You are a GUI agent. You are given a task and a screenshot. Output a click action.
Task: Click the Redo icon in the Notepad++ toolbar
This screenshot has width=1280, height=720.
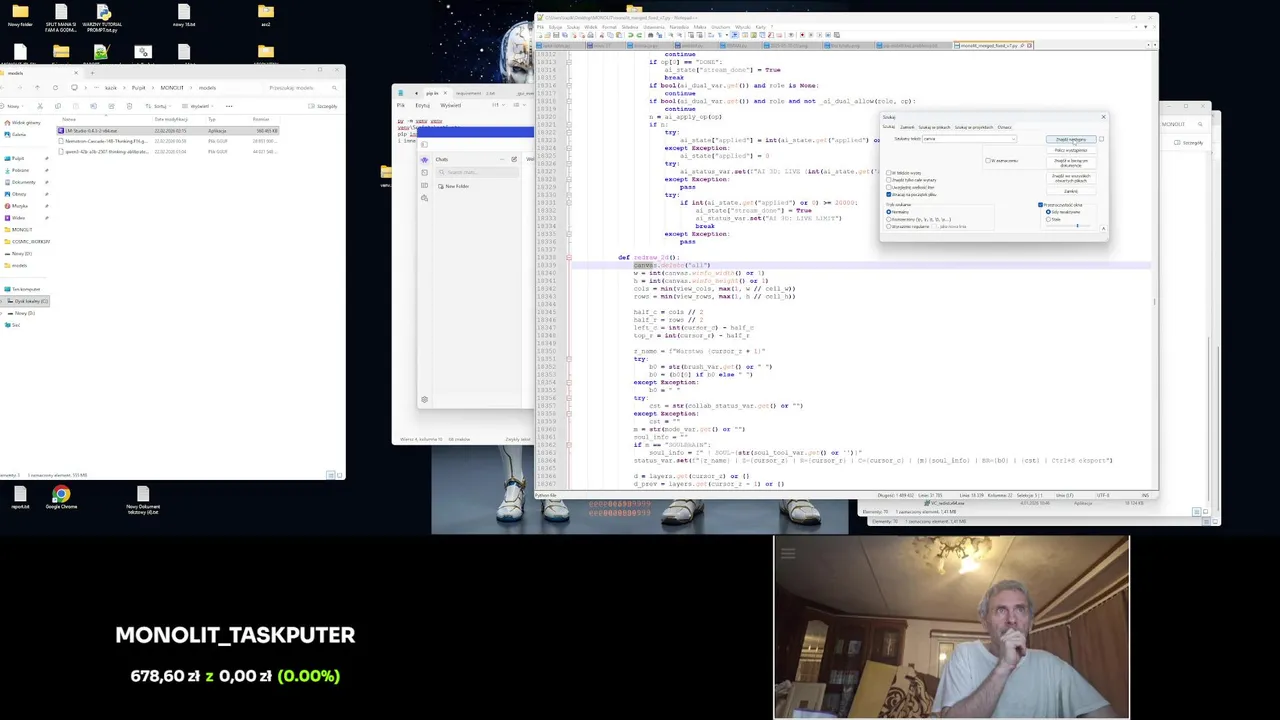639,35
